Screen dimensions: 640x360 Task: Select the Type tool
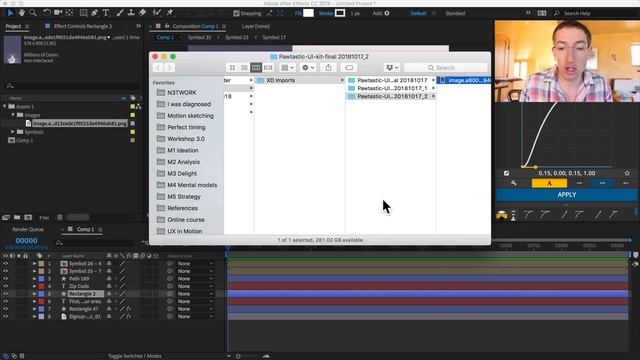click(106, 13)
